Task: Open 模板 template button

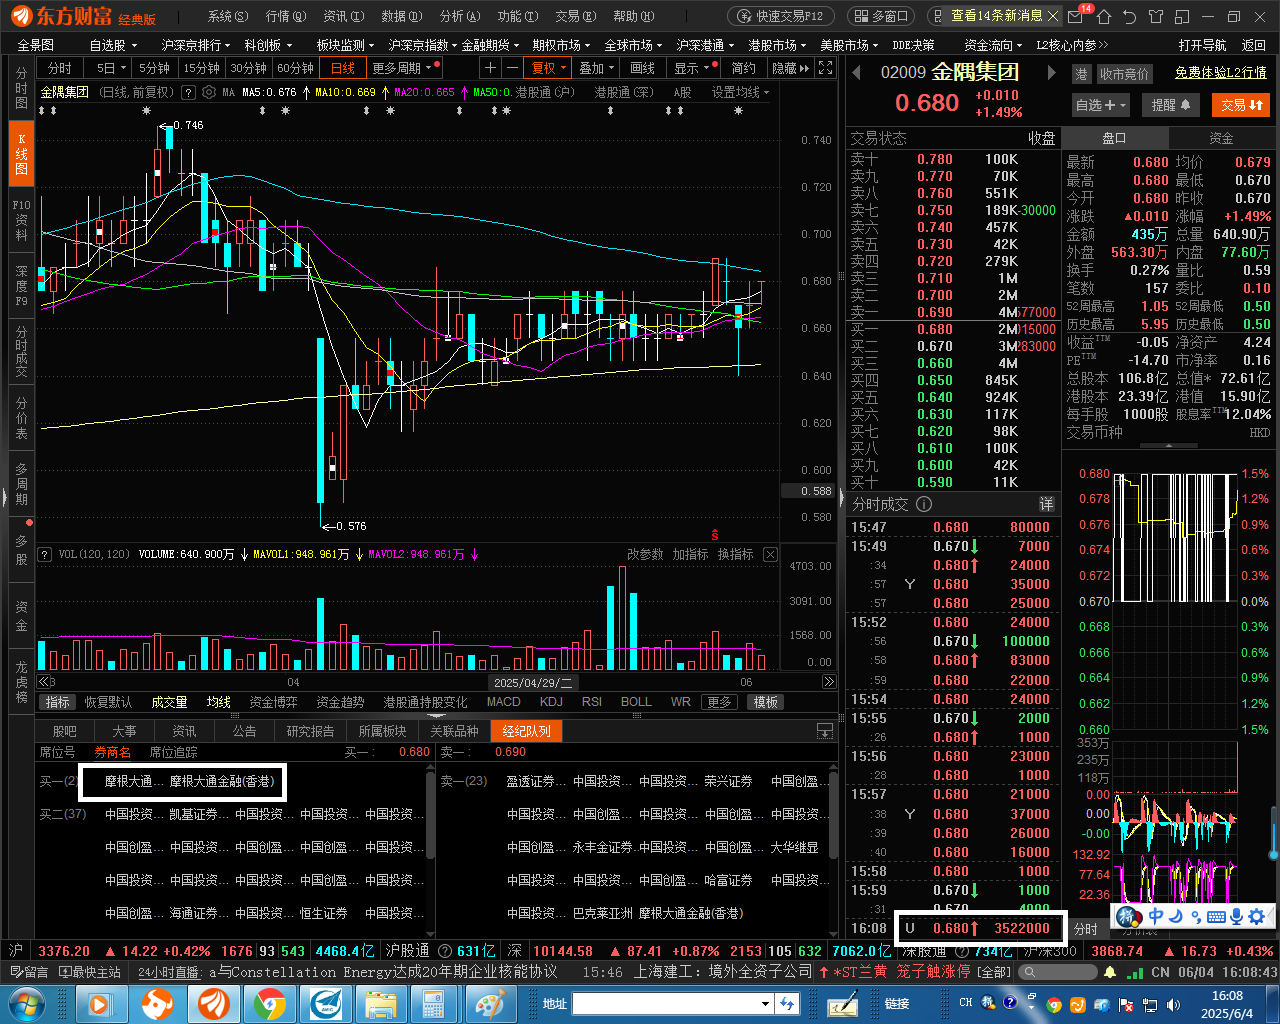Action: [x=766, y=702]
